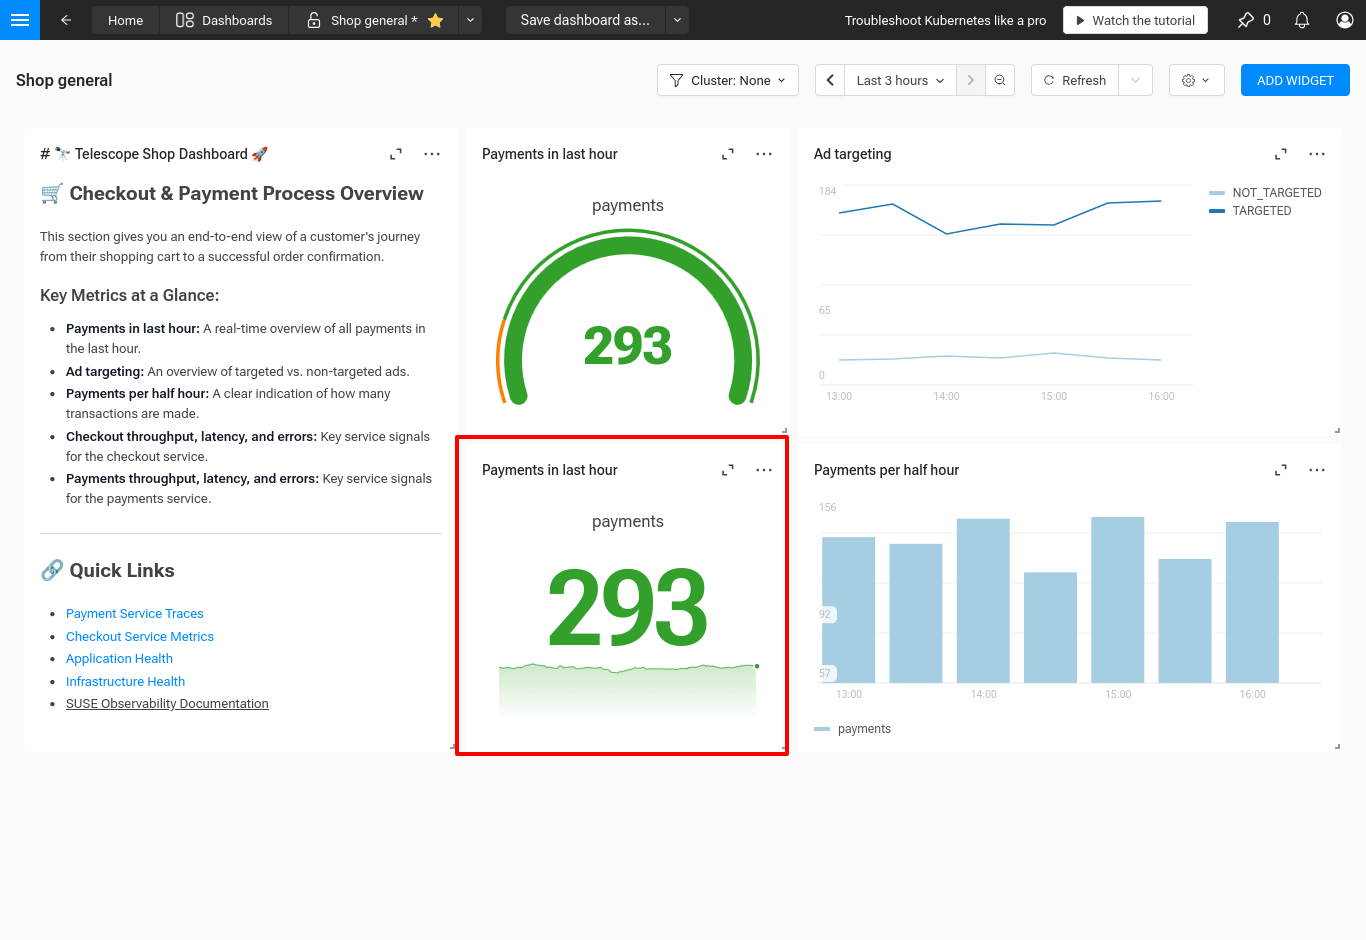This screenshot has width=1366, height=940.
Task: Click the pin icon in top bar
Action: [x=1245, y=20]
